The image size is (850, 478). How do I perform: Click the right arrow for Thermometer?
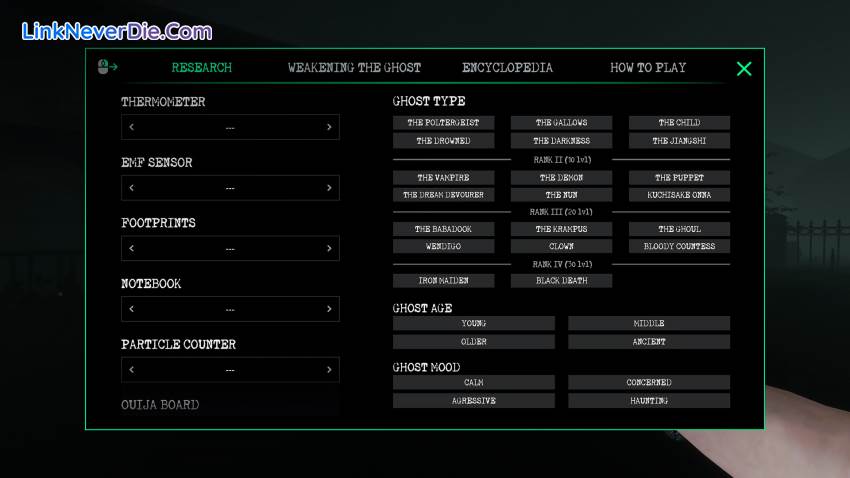pyautogui.click(x=329, y=127)
